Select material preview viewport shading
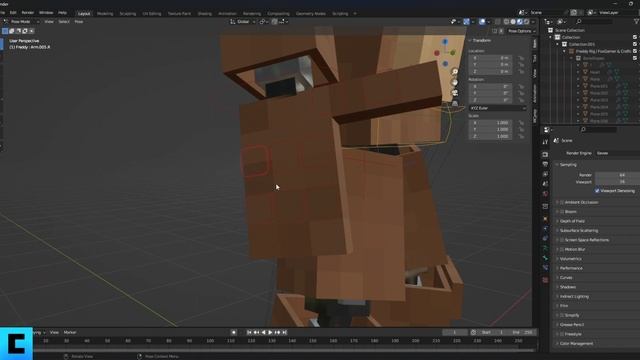Image resolution: width=640 pixels, height=360 pixels. 520,22
